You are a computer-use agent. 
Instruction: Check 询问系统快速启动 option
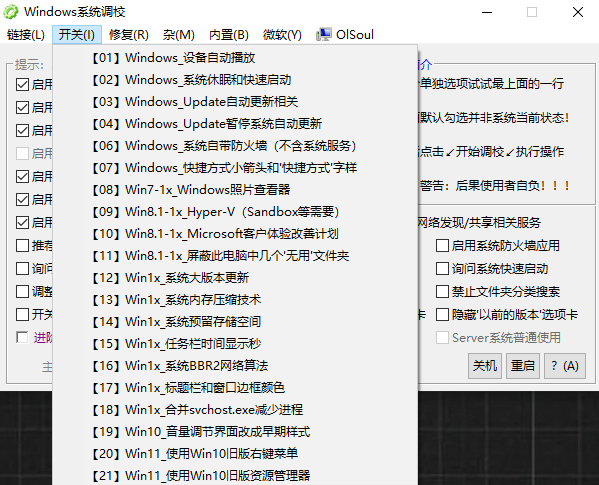click(x=442, y=268)
